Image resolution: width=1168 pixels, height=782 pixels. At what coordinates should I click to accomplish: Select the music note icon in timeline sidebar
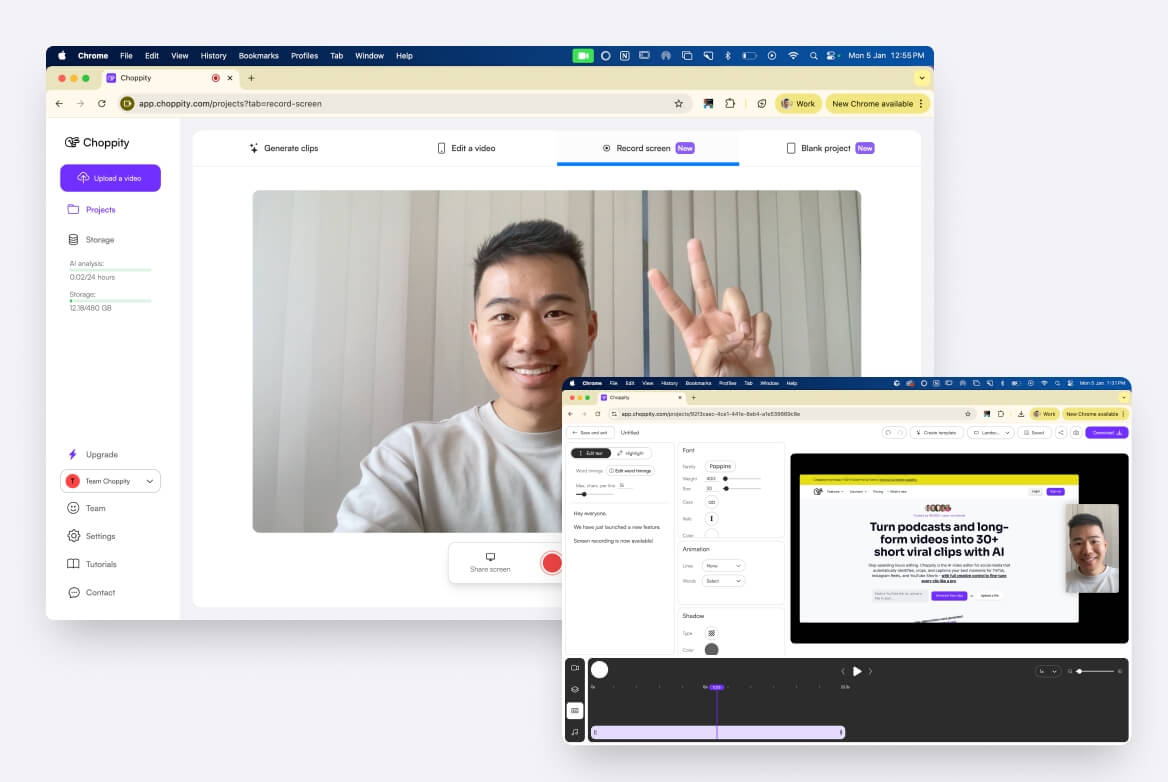click(x=575, y=732)
